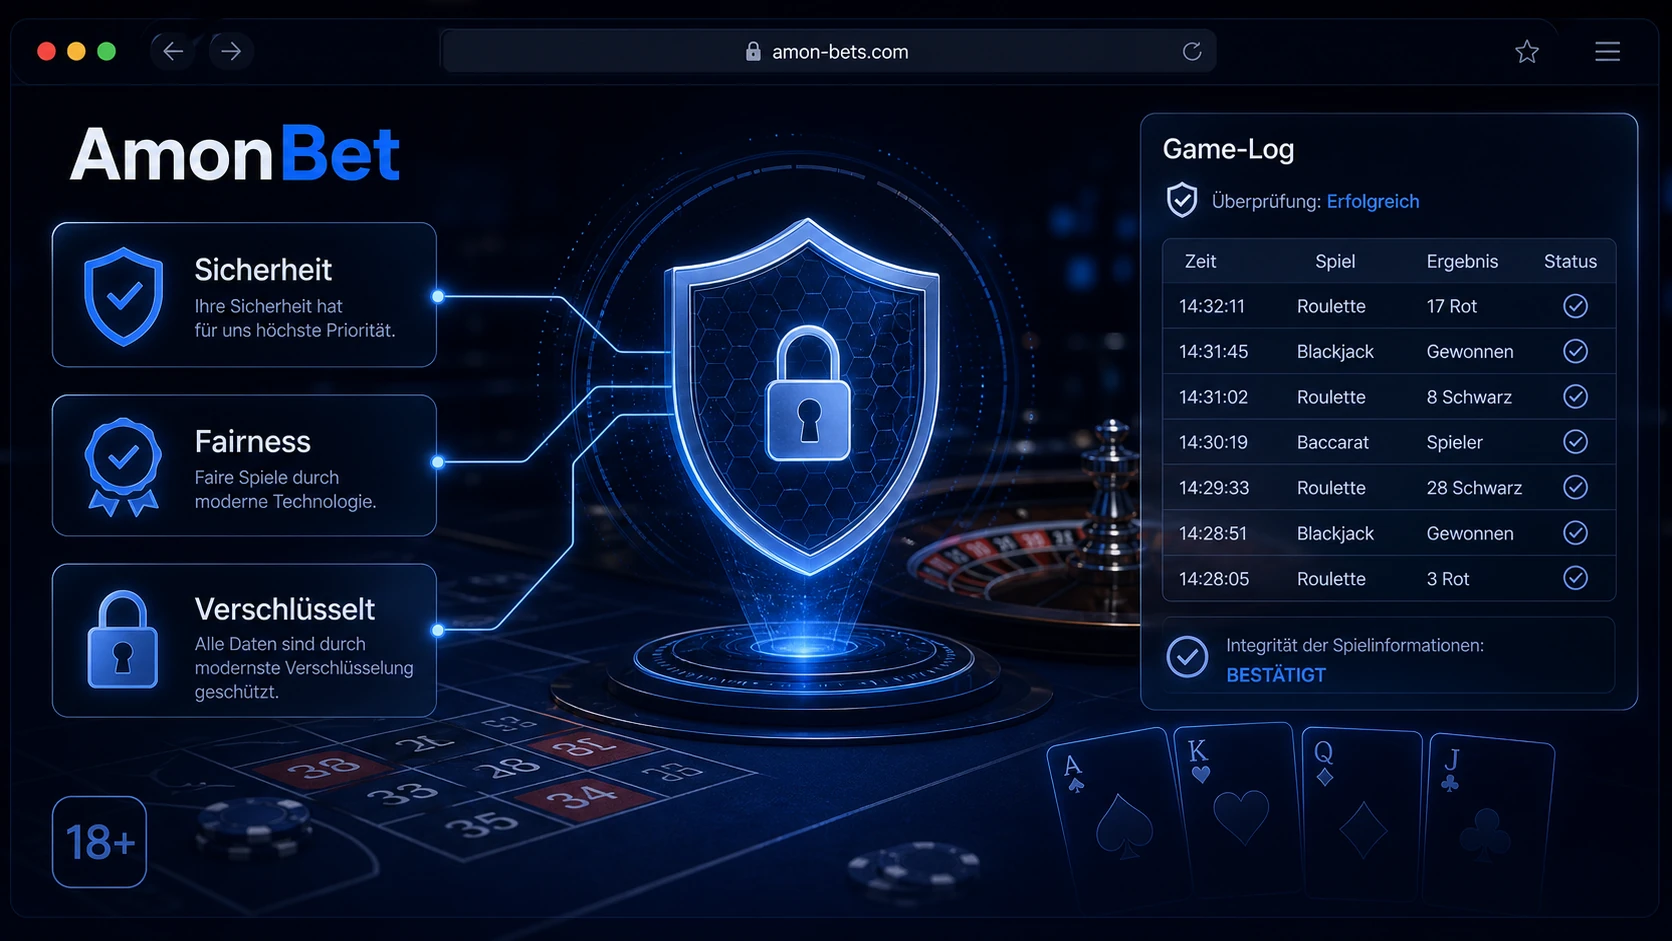This screenshot has width=1672, height=941.
Task: Click the Ergebnis column header
Action: click(1462, 261)
